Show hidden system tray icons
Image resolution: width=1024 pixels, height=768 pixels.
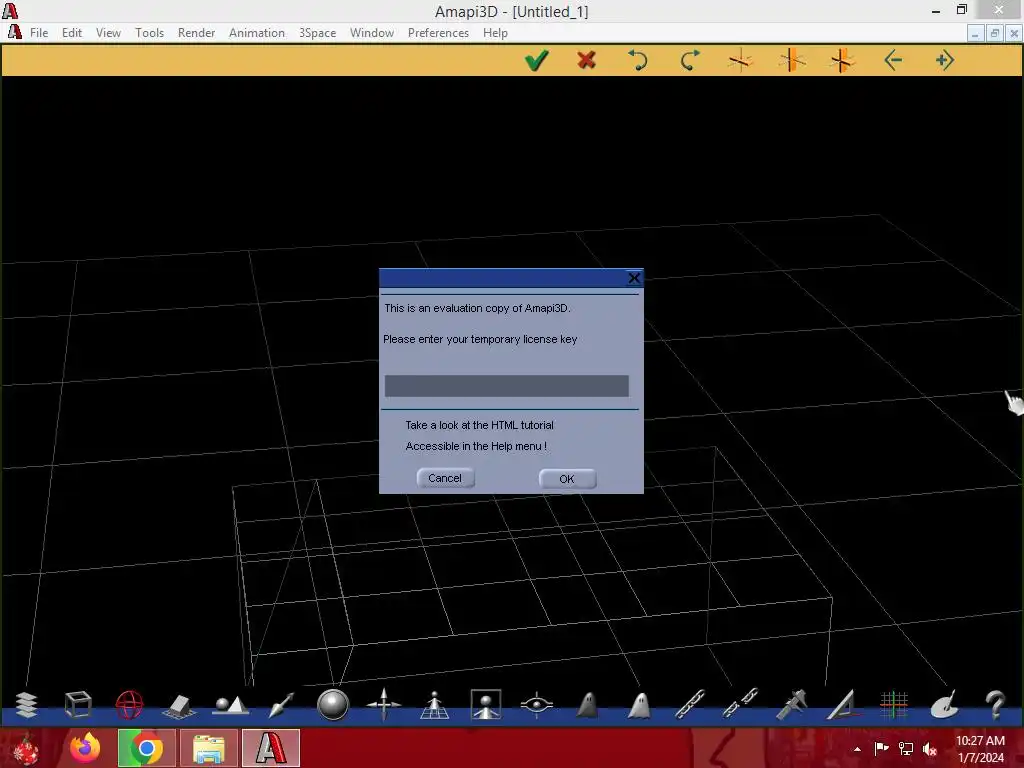(857, 749)
